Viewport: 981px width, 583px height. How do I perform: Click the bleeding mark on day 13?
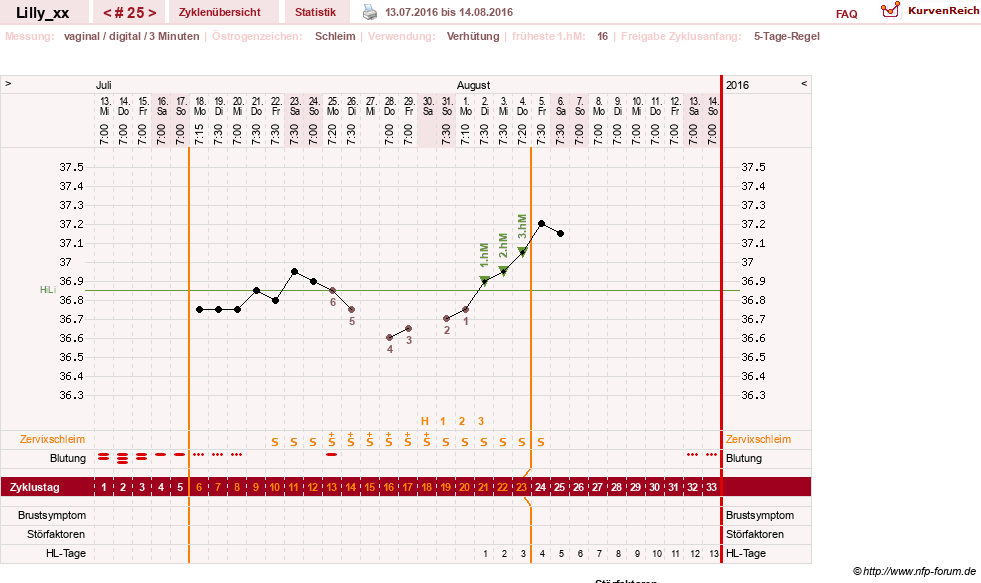click(x=332, y=455)
